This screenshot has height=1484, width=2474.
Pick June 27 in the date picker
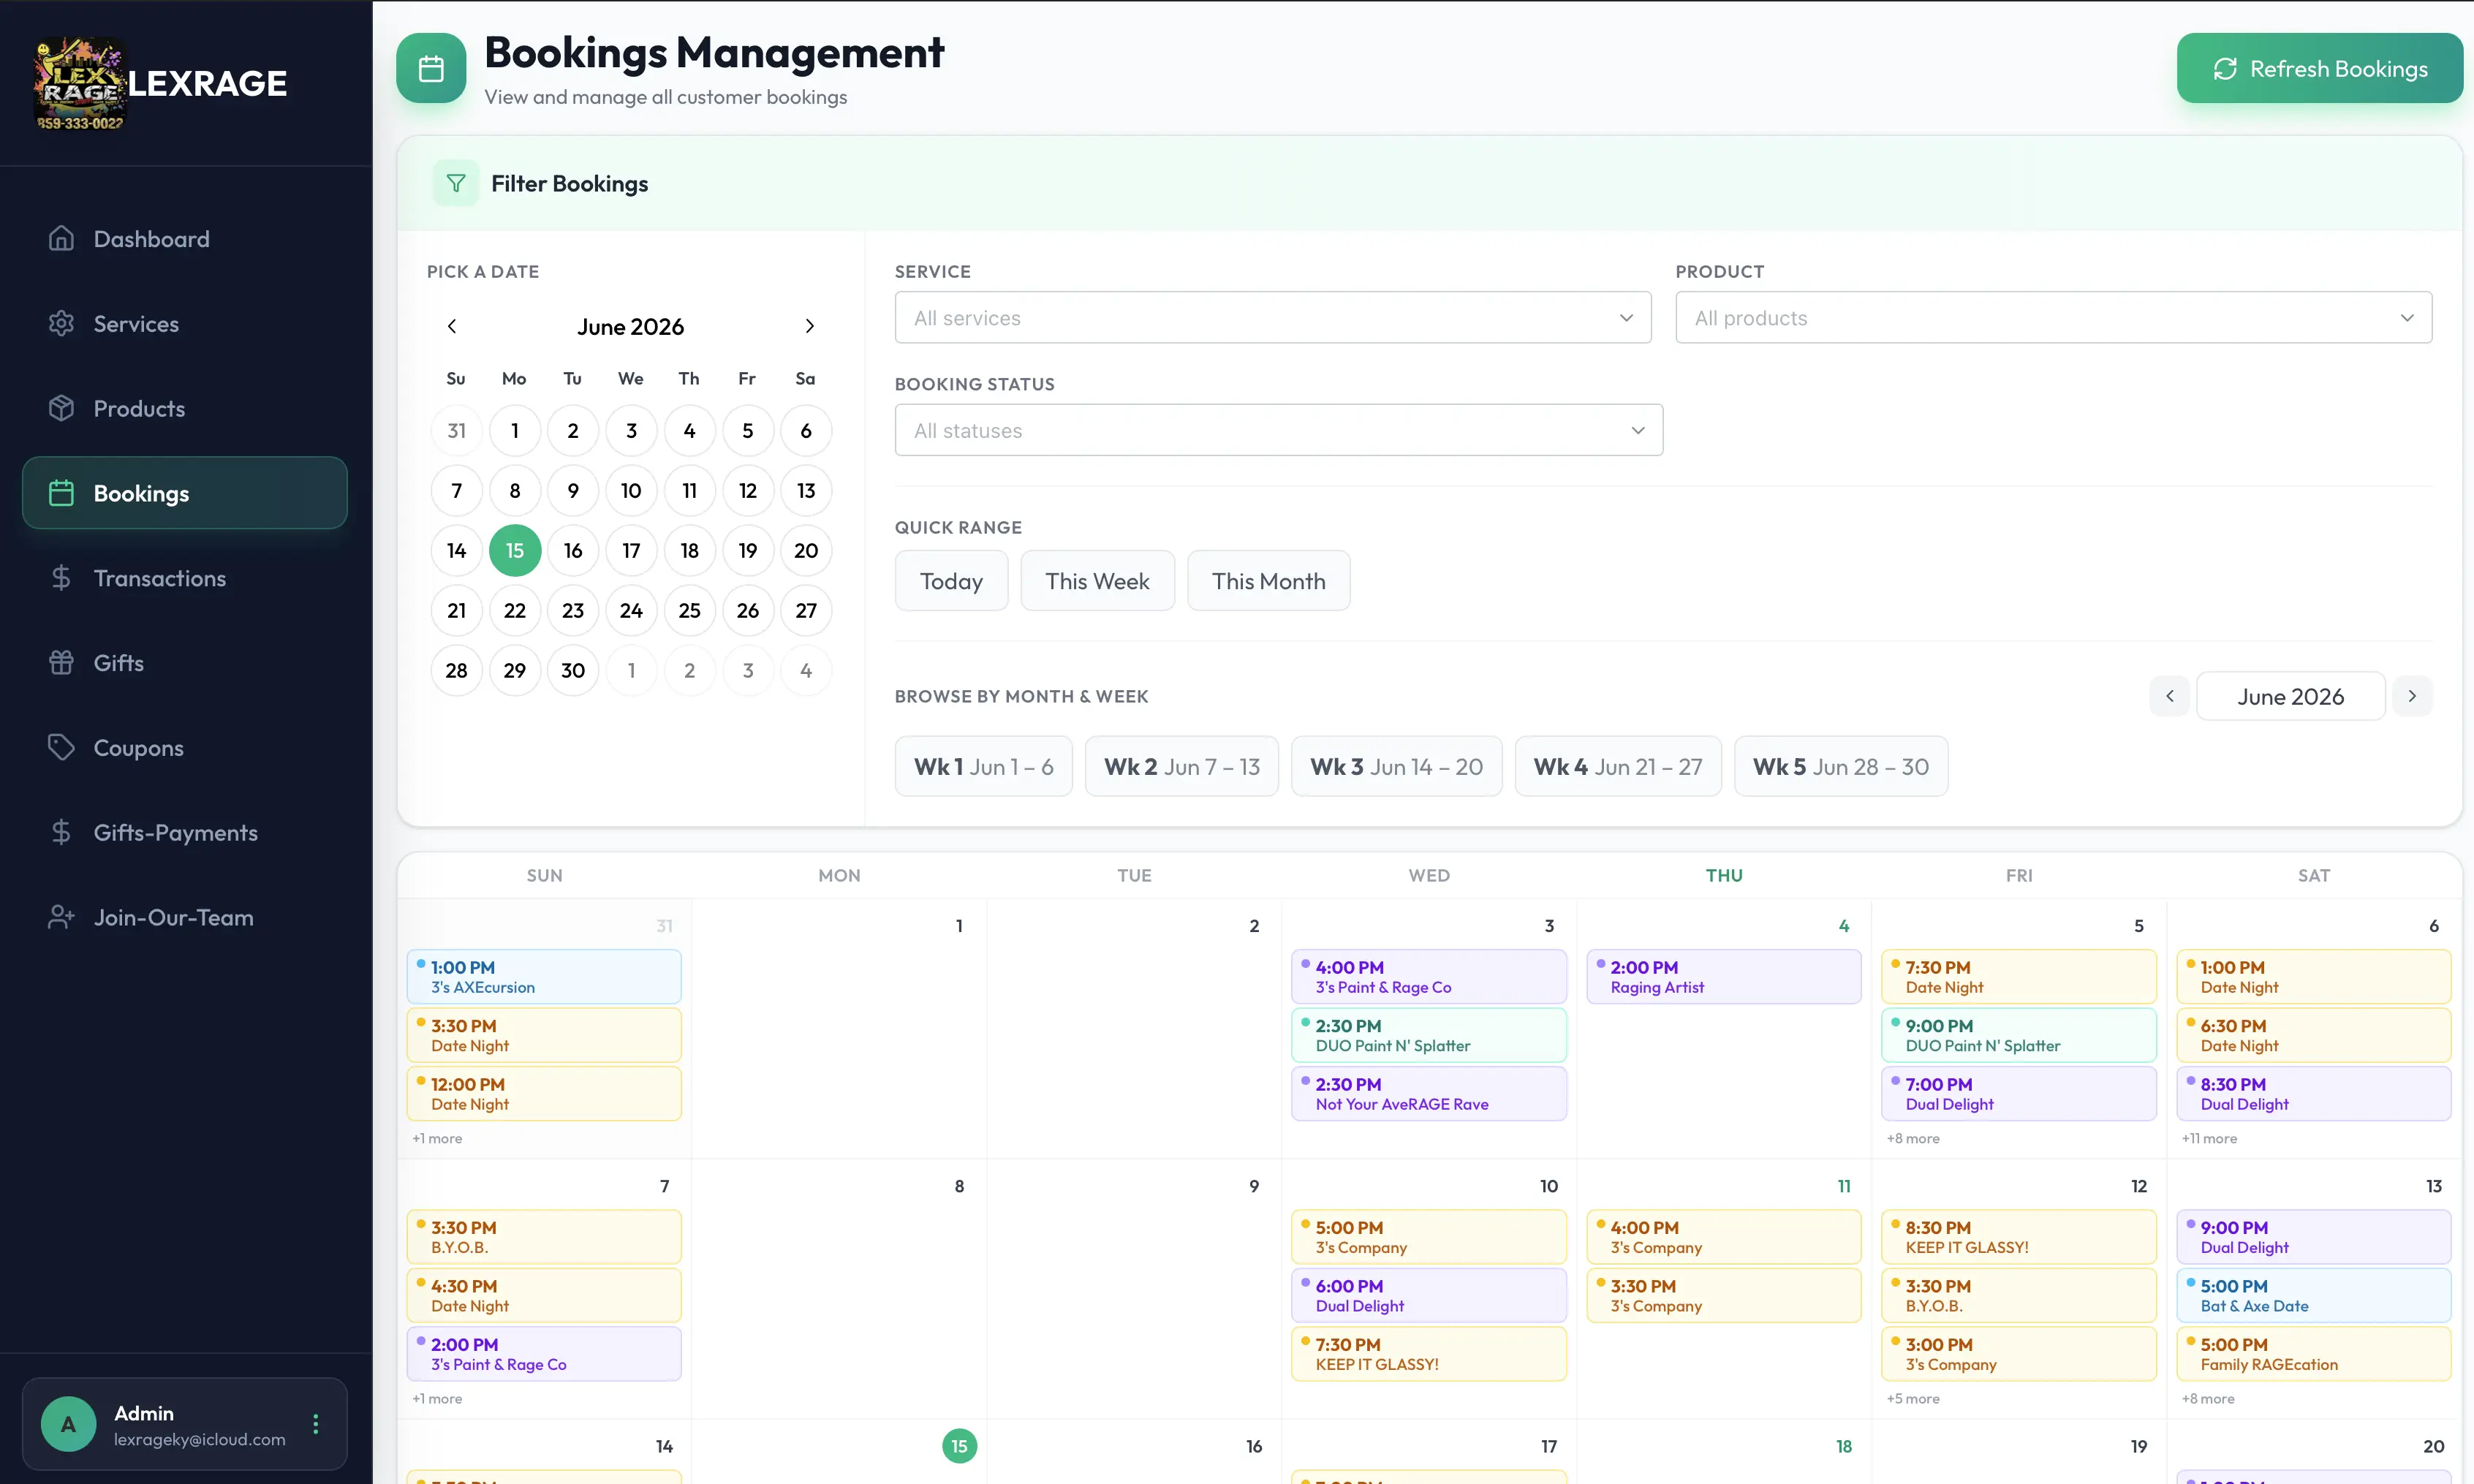coord(806,611)
